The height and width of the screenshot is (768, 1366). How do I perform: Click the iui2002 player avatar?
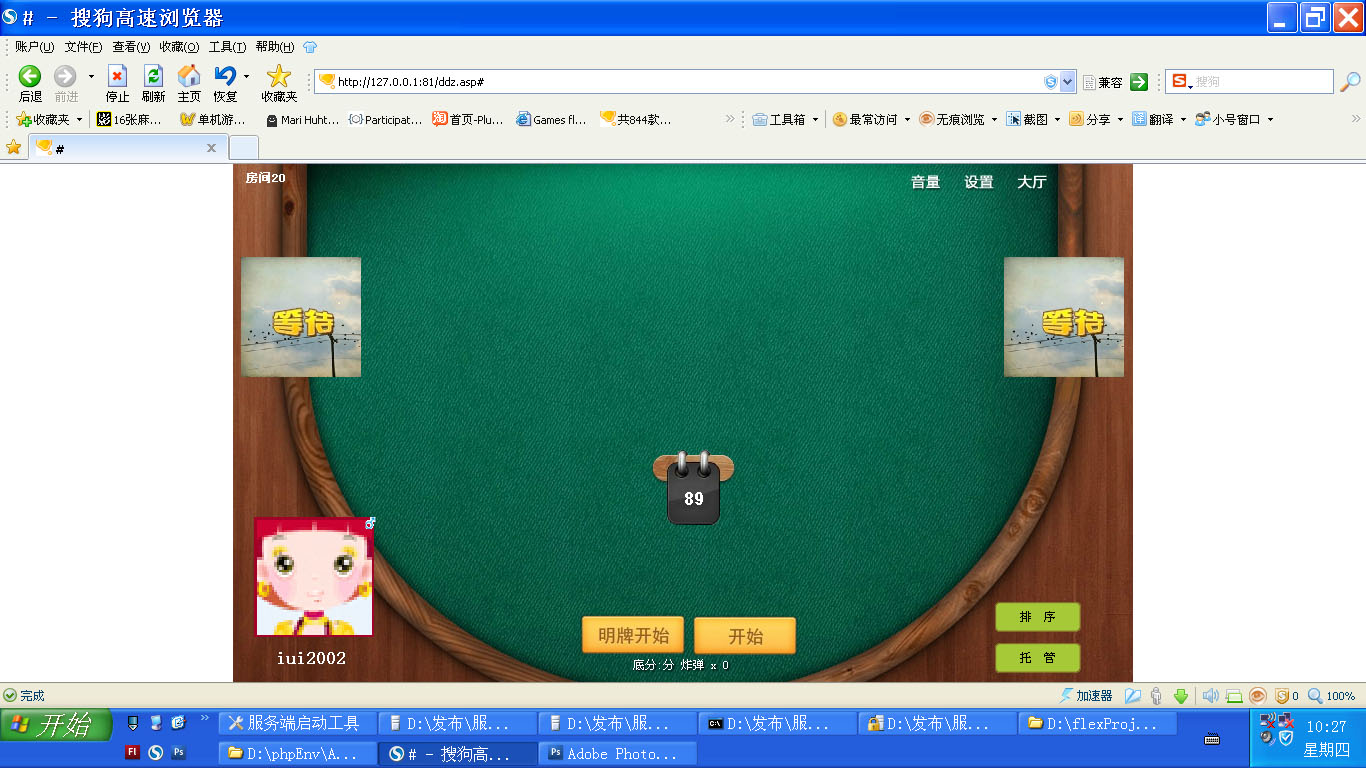[314, 577]
